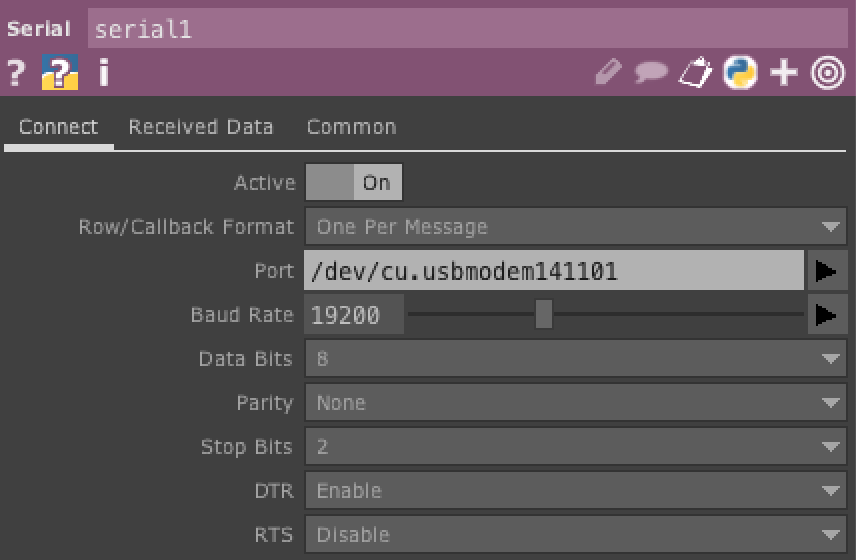Click the plus icon to add a custom parameter

pyautogui.click(x=784, y=73)
